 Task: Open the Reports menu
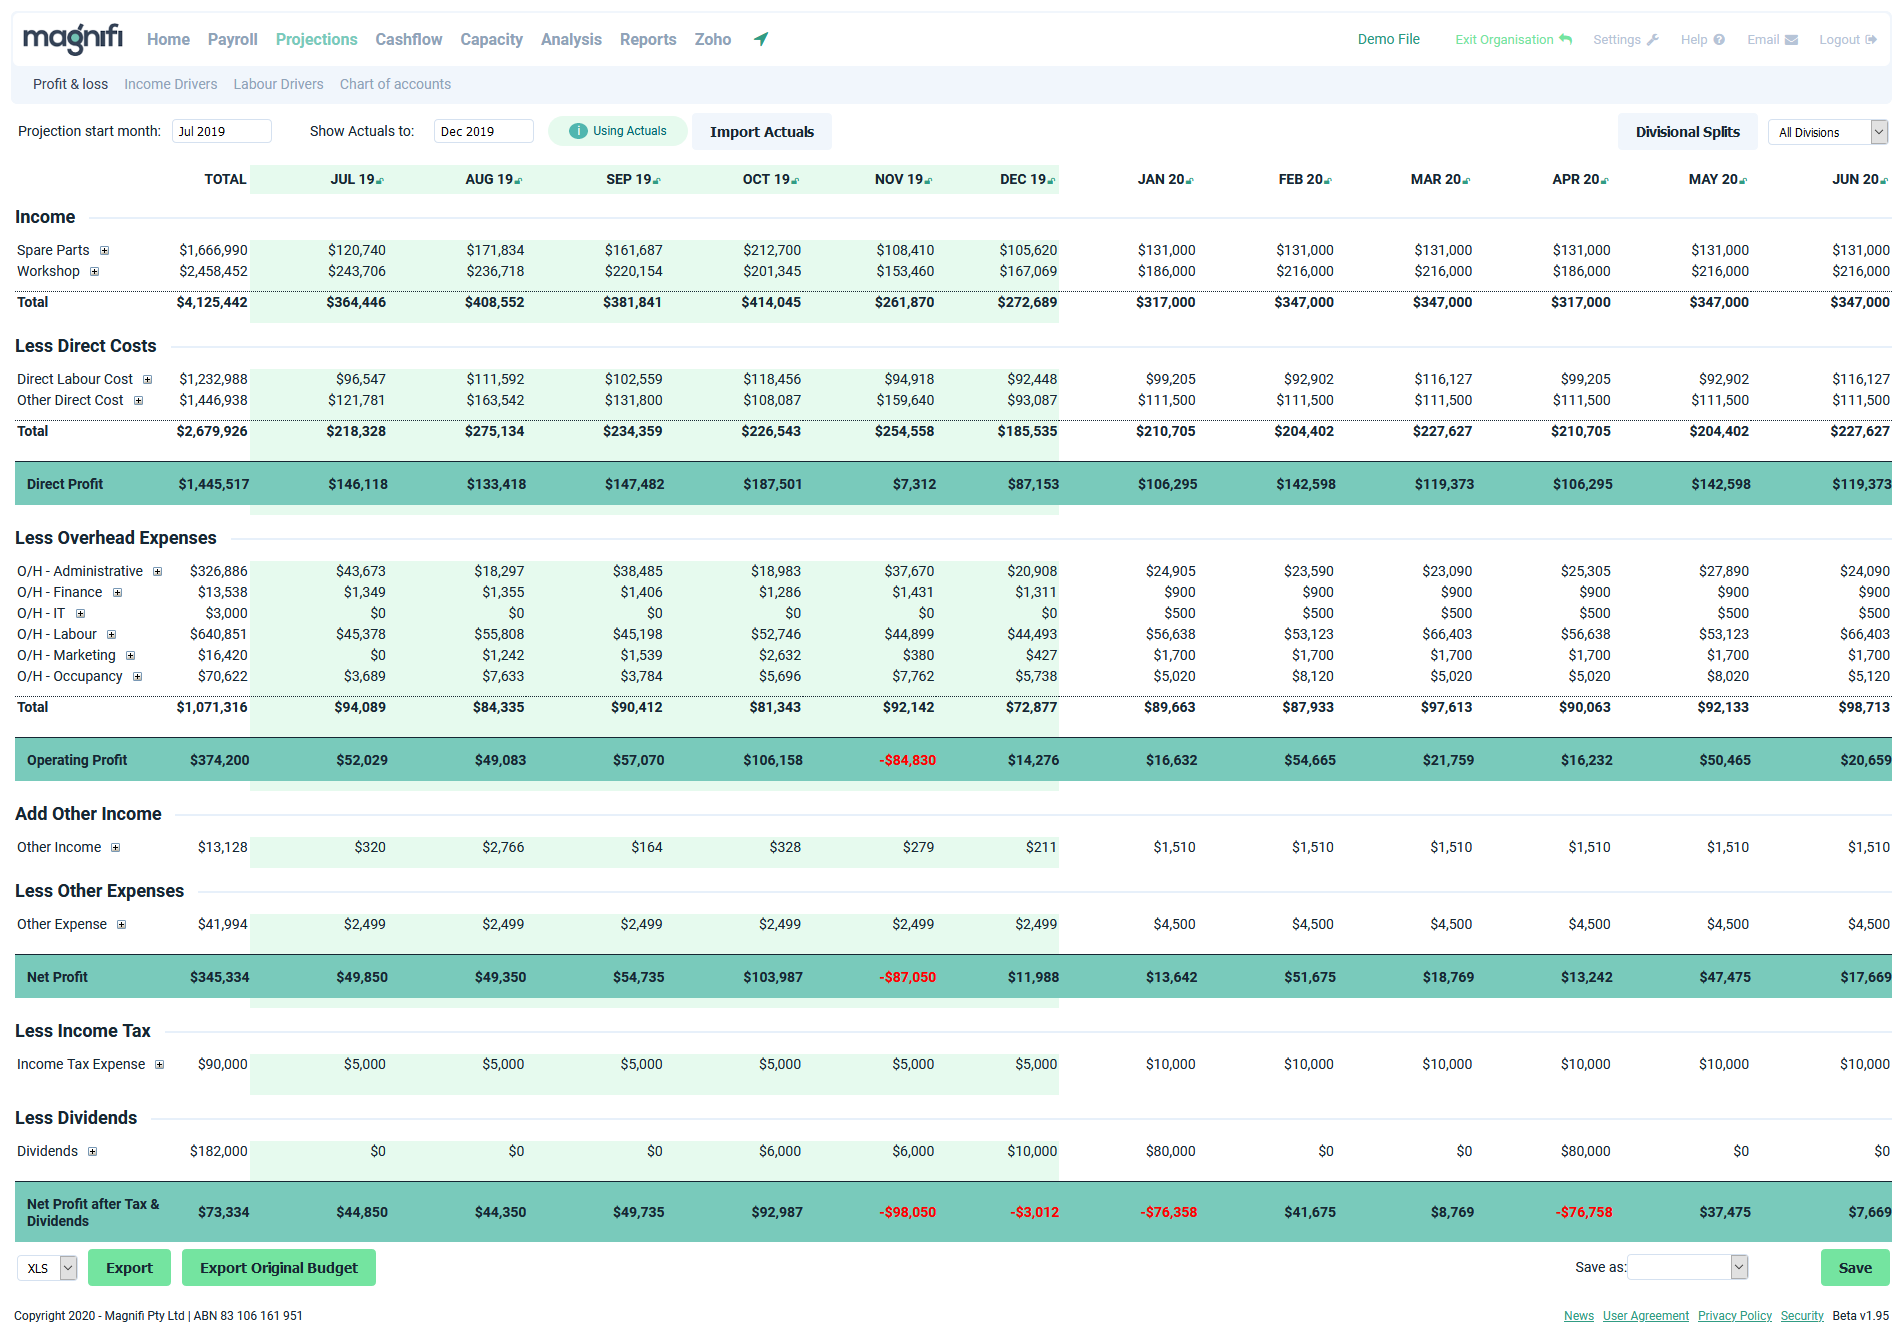pos(648,39)
